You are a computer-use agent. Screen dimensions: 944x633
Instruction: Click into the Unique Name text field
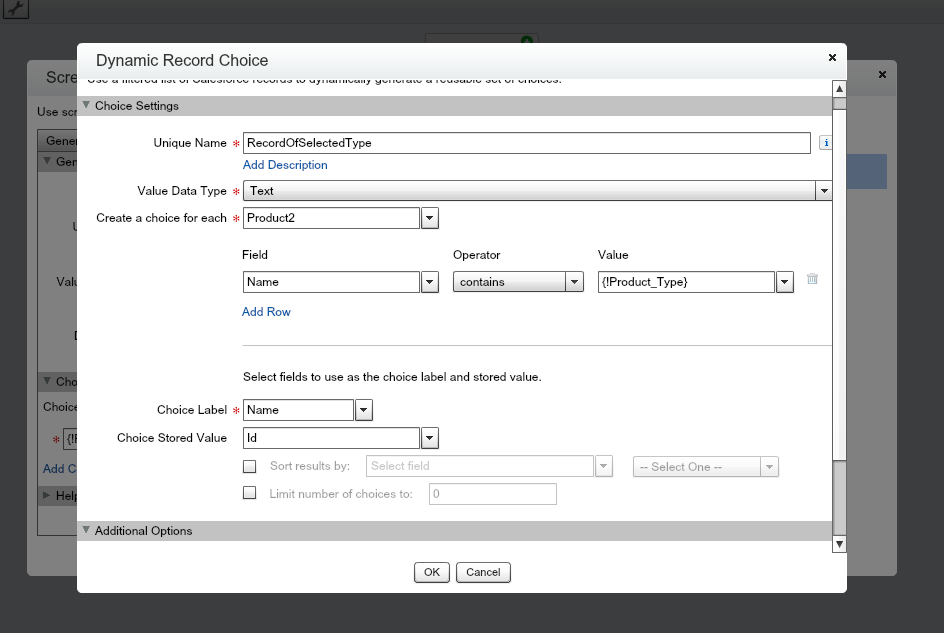526,143
